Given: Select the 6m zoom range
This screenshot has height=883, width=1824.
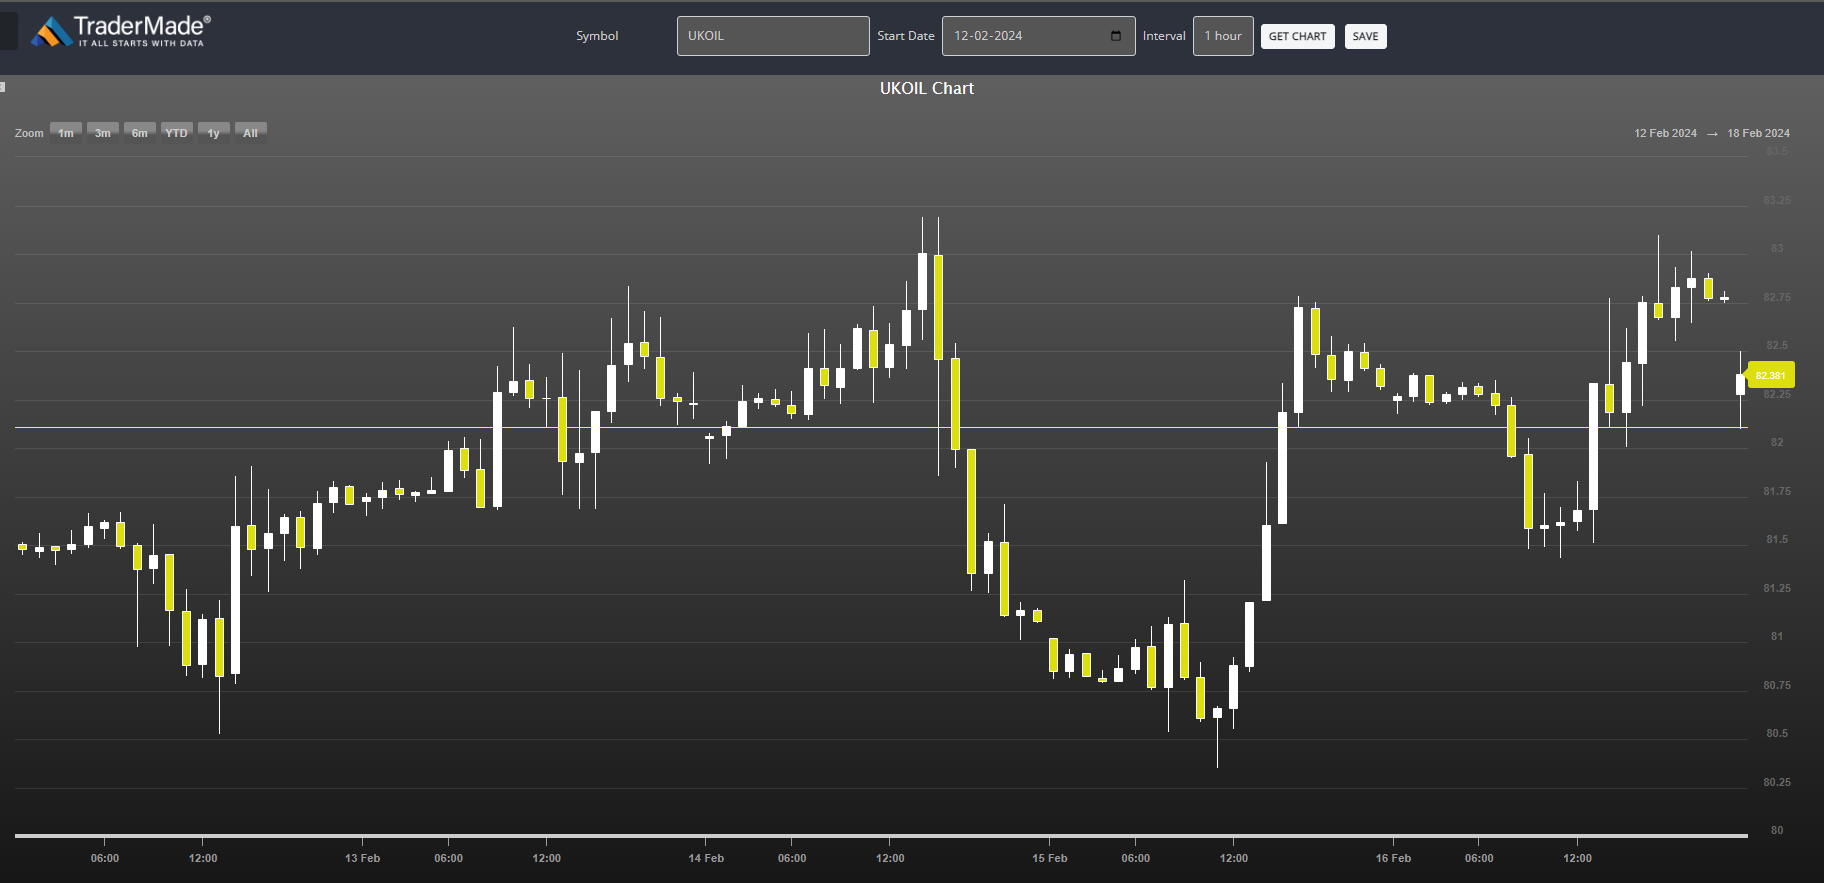Looking at the screenshot, I should point(140,133).
